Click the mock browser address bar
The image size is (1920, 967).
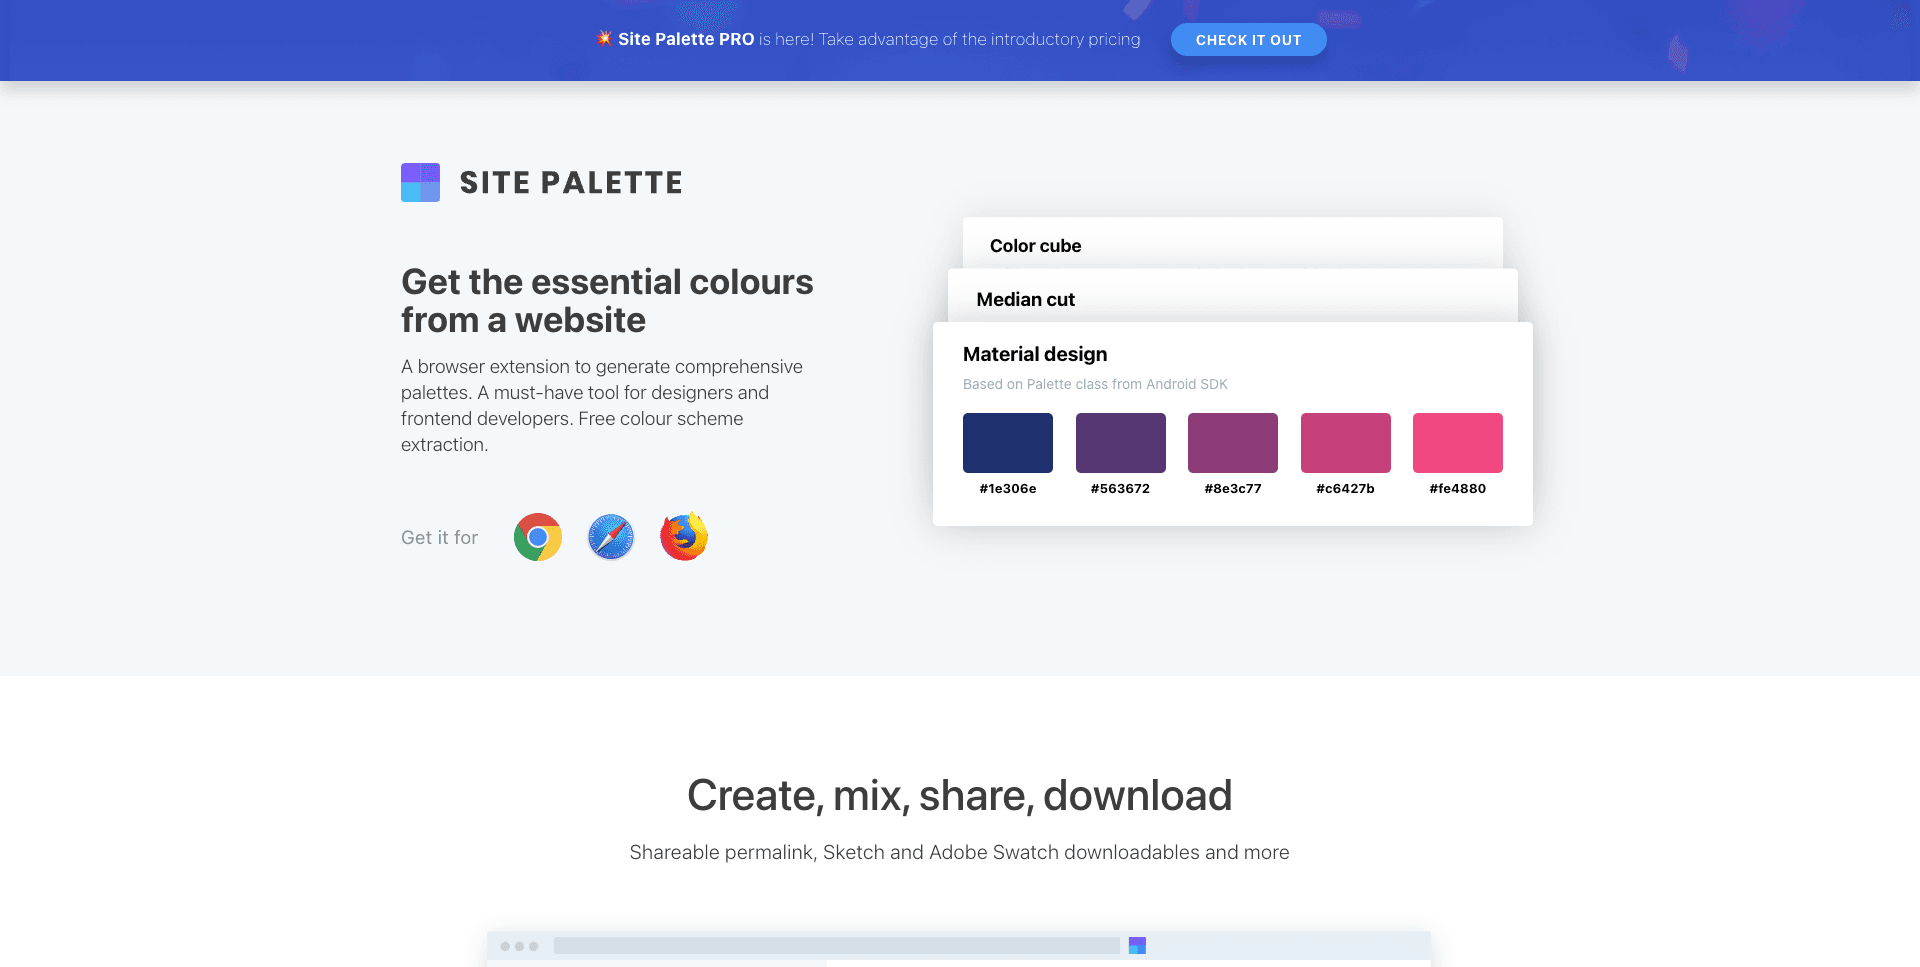[x=837, y=945]
